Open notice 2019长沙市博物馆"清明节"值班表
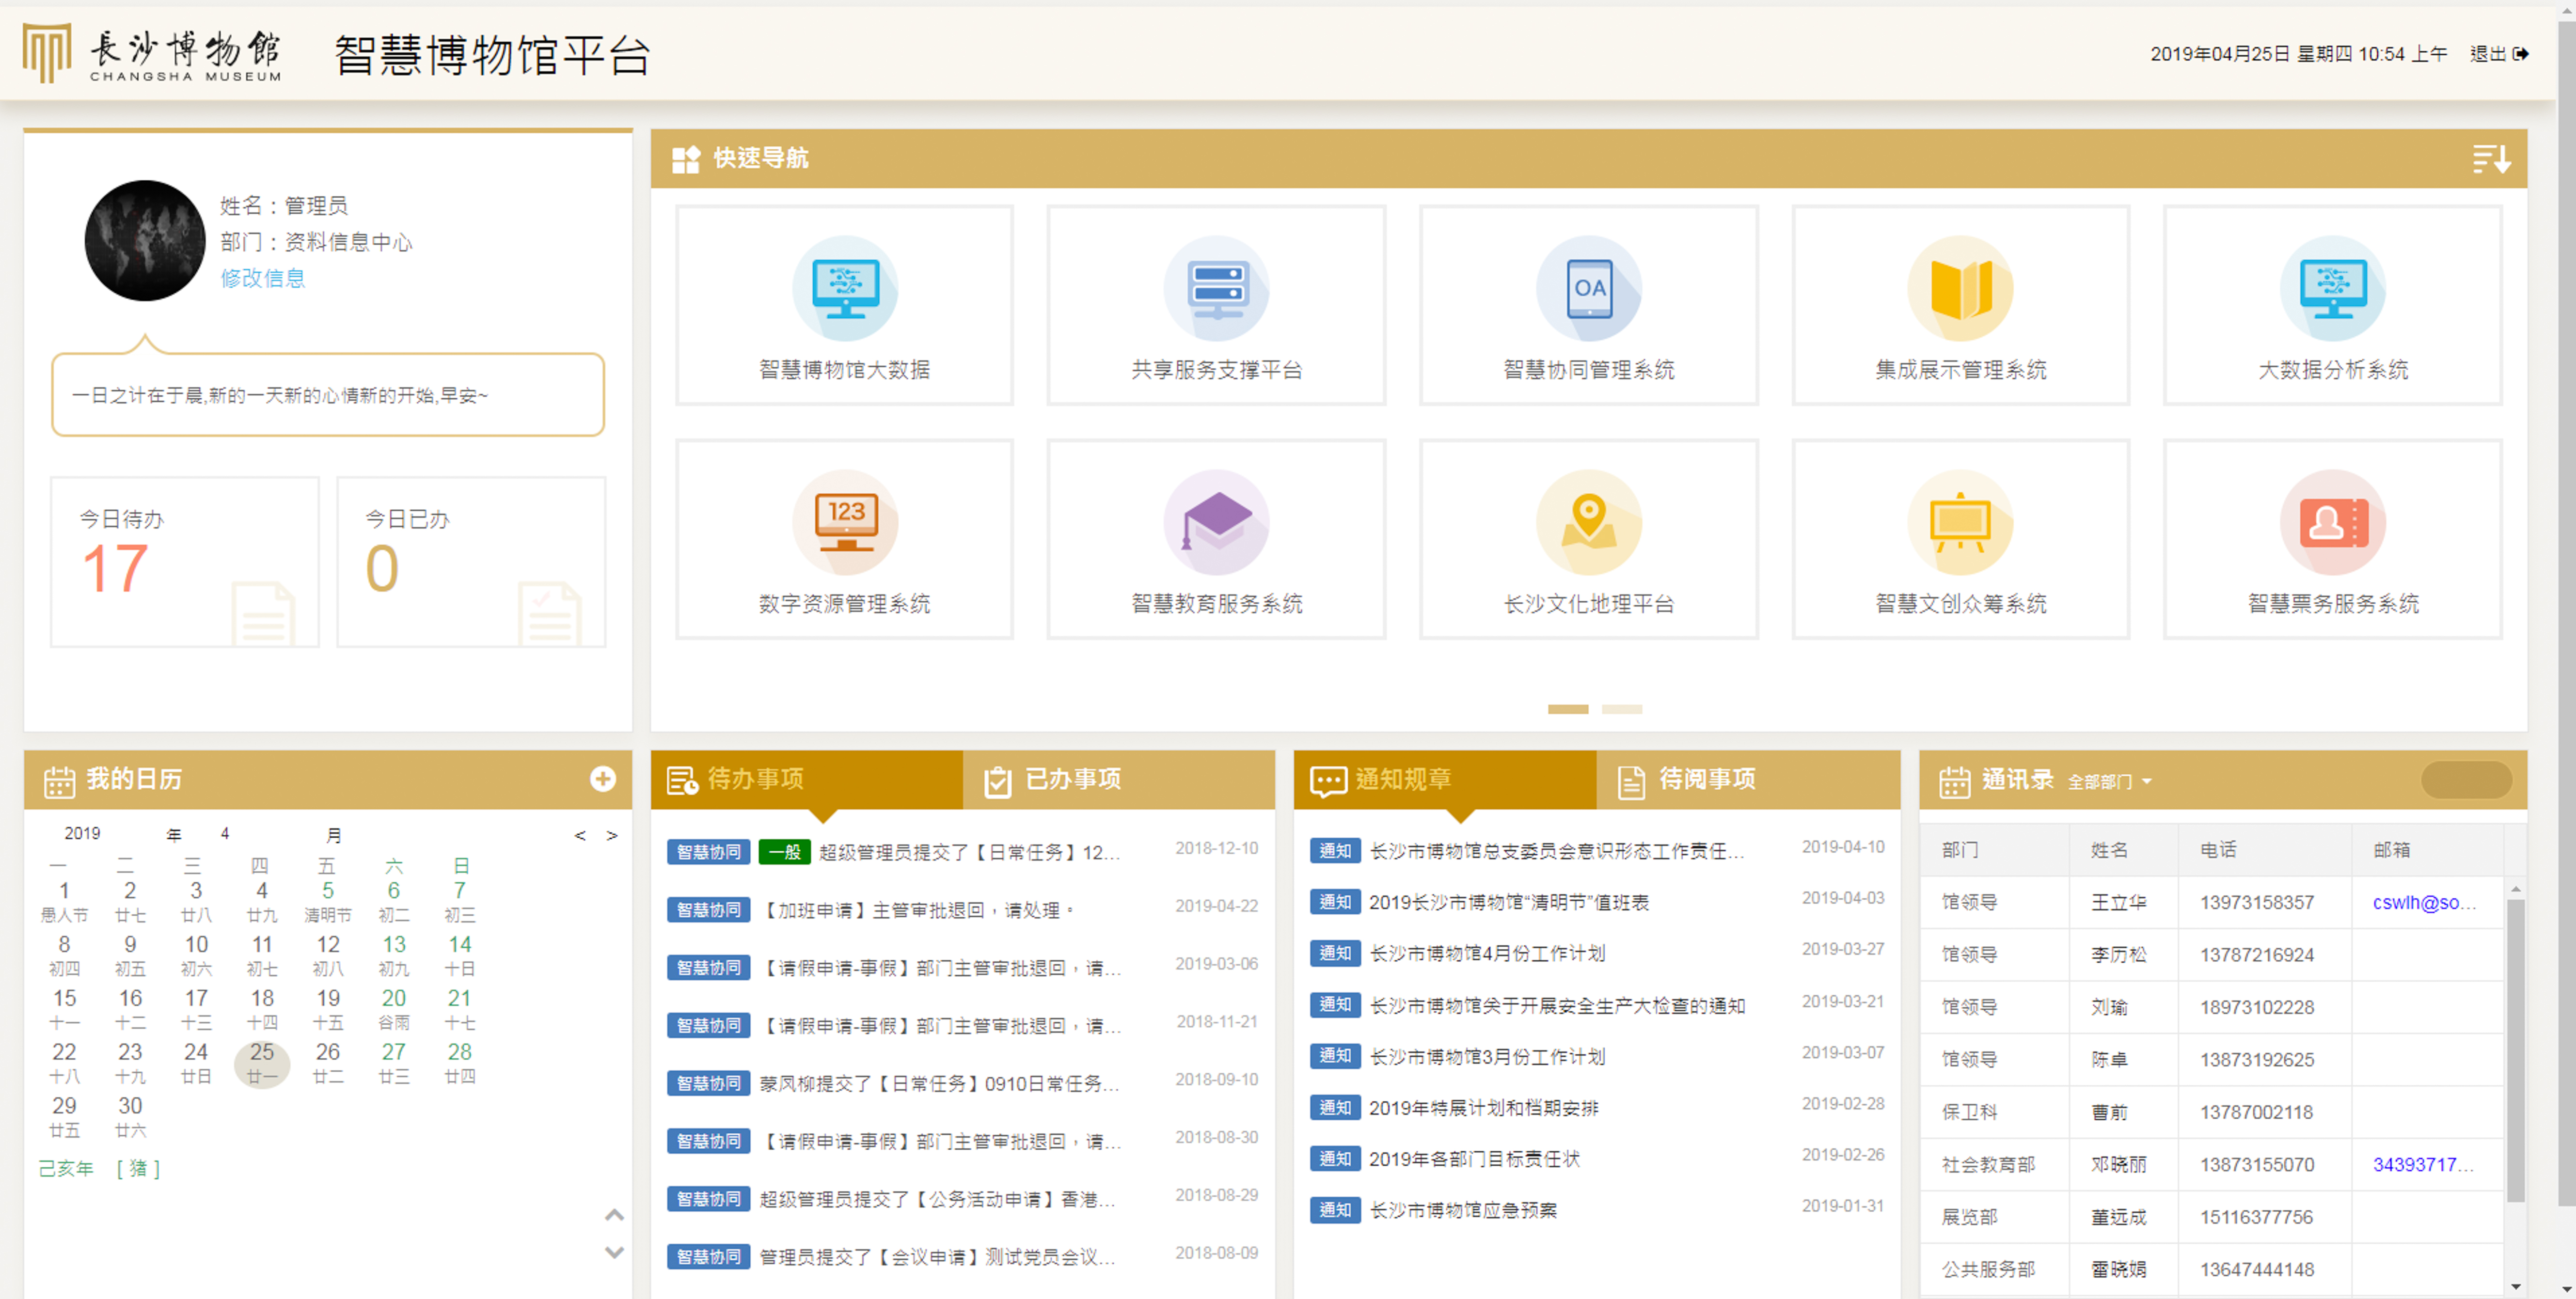The image size is (2576, 1299). click(1508, 902)
